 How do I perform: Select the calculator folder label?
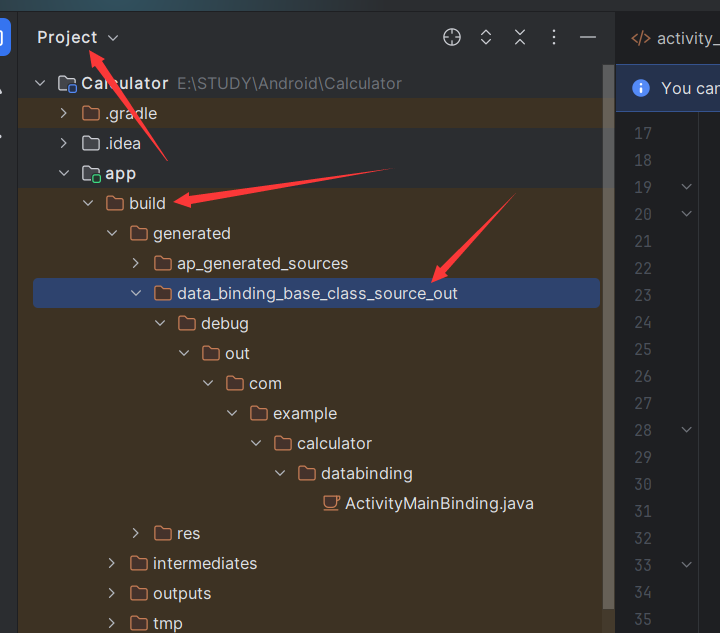(x=334, y=443)
